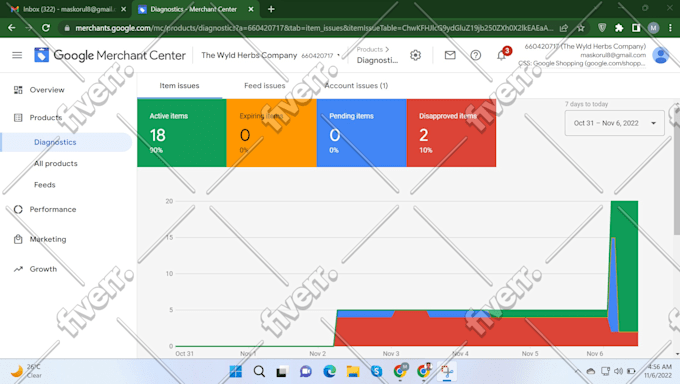
Task: Click the browser address bar URL
Action: pos(314,28)
